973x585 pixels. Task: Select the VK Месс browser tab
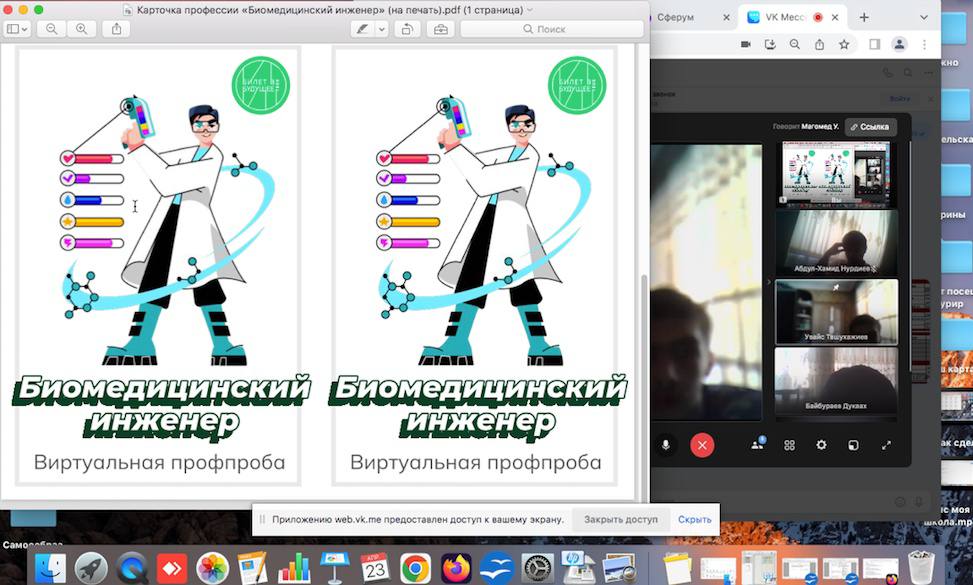(x=784, y=17)
